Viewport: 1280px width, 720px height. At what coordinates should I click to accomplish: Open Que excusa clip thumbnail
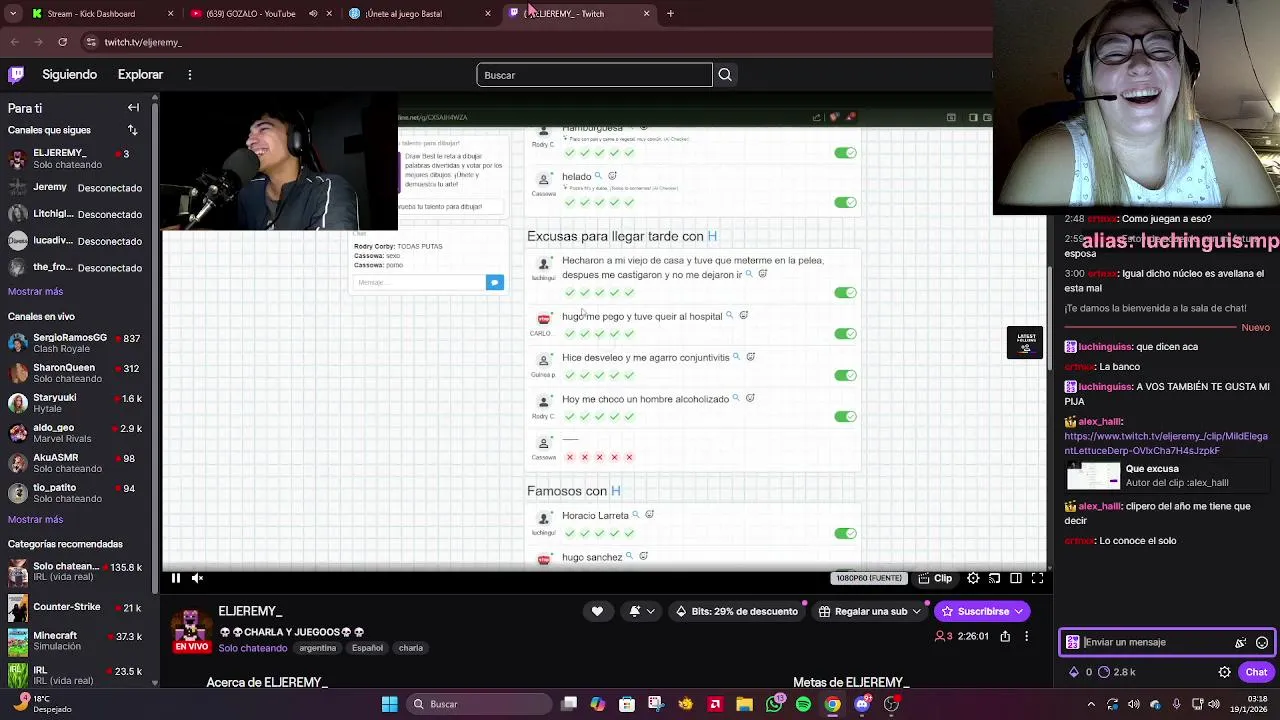coord(1092,475)
